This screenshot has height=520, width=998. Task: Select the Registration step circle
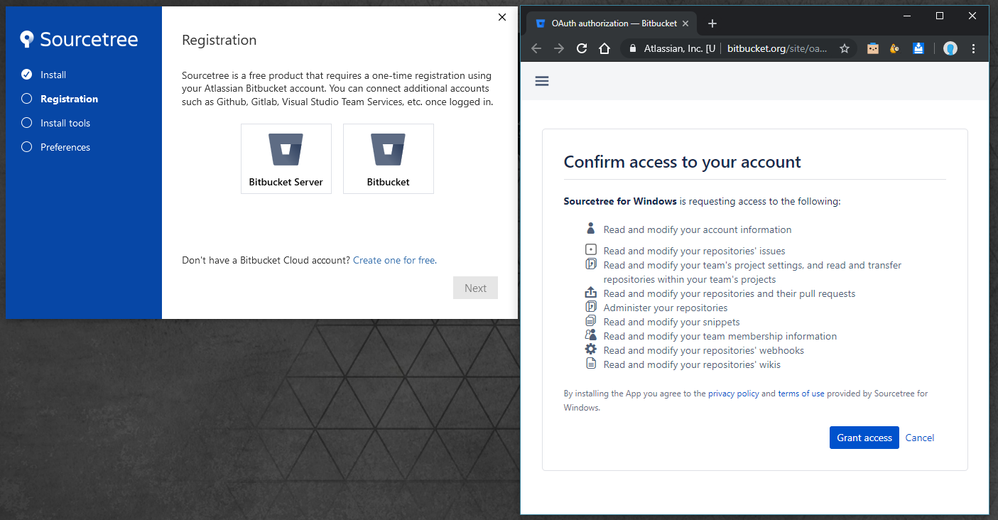click(27, 99)
